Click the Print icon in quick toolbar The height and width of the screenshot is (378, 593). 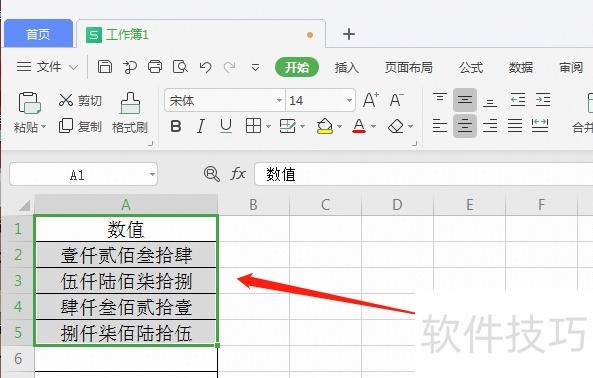click(155, 67)
